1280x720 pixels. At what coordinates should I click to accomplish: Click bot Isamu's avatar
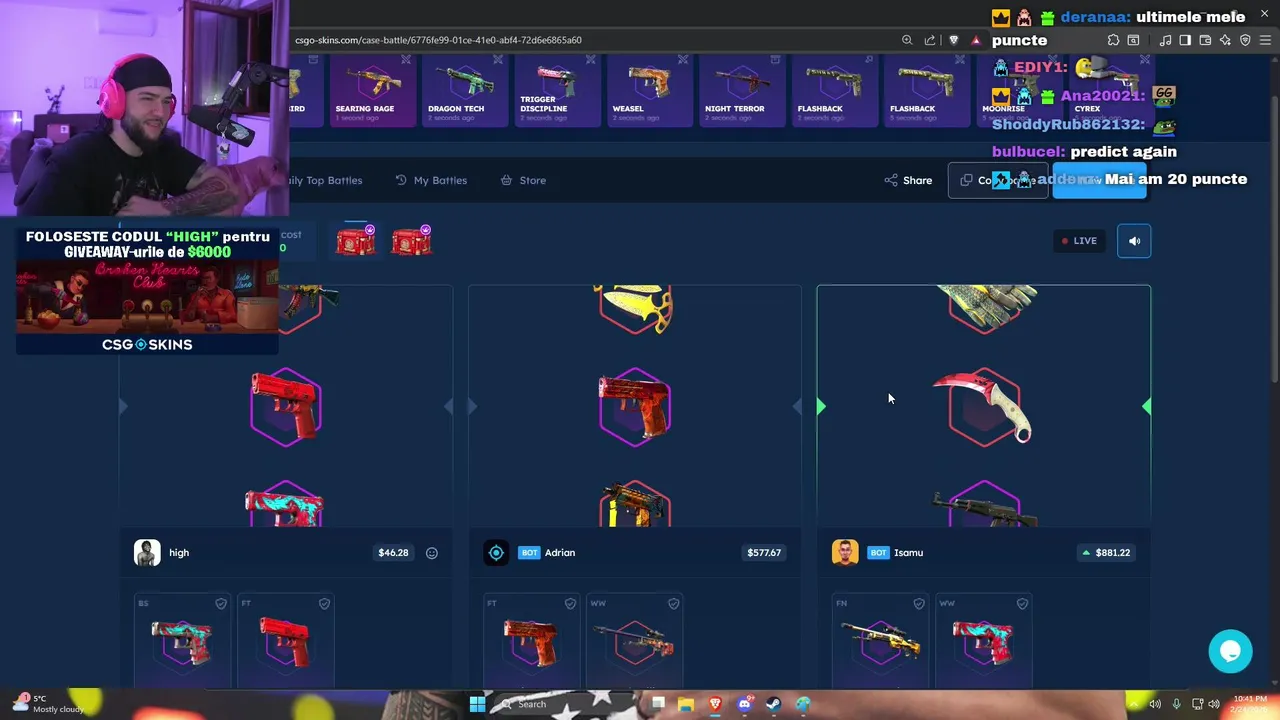tap(845, 553)
